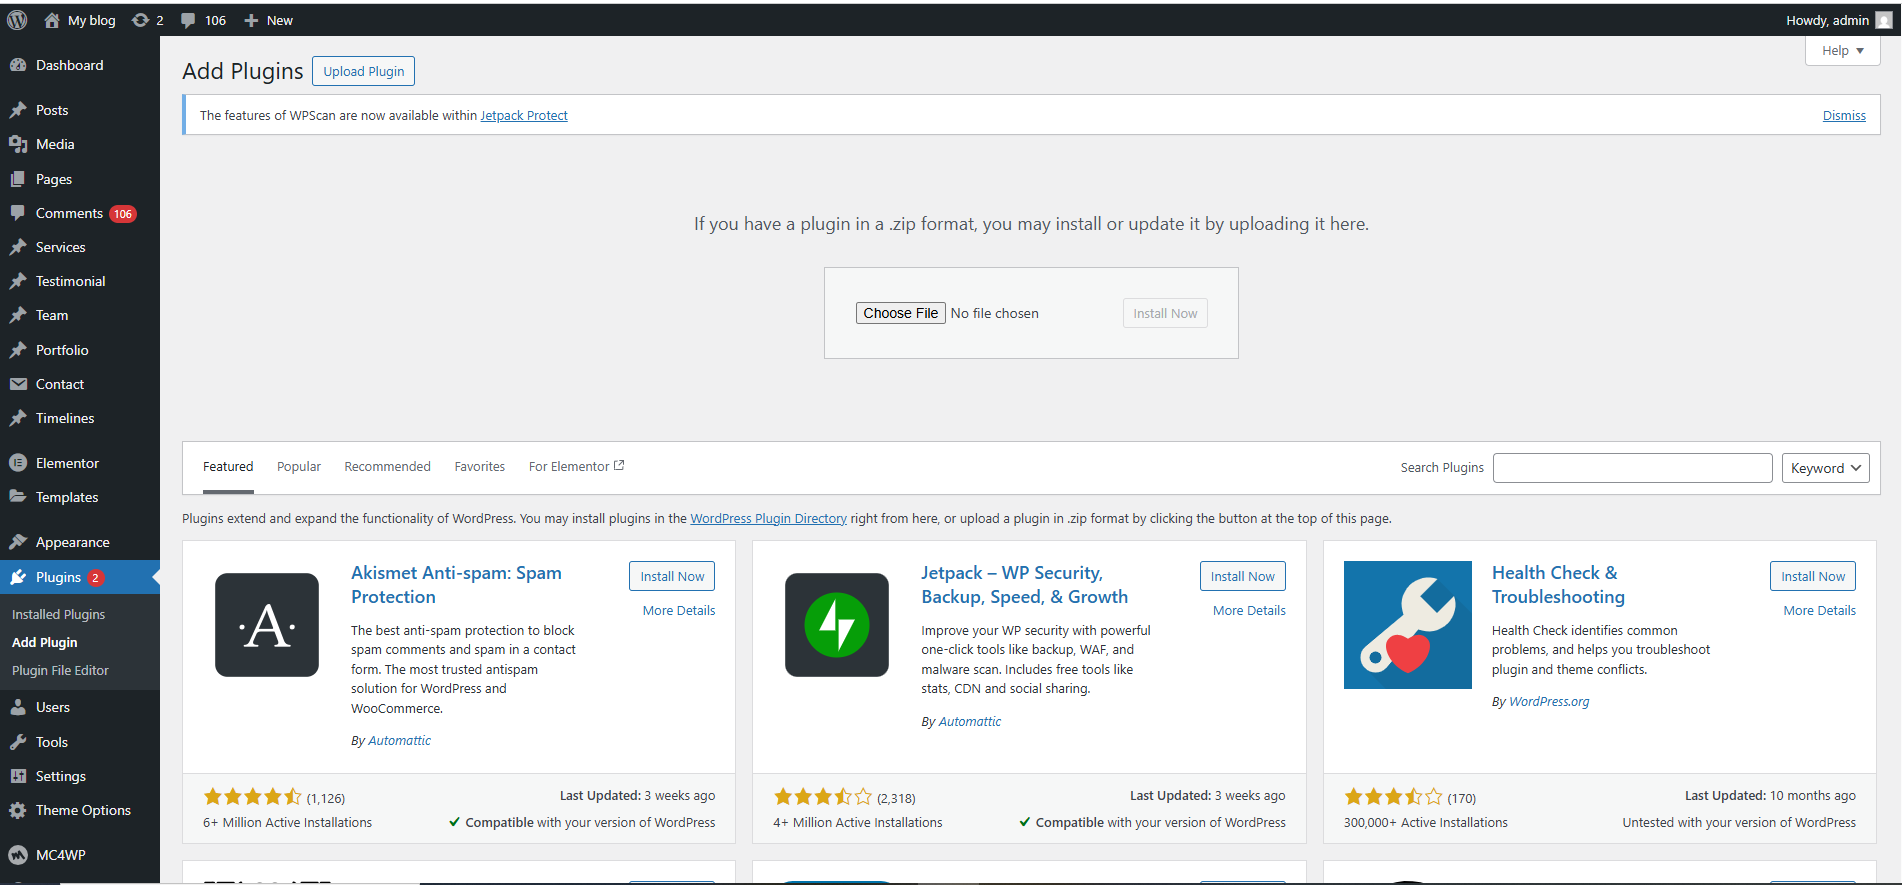This screenshot has height=885, width=1902.
Task: Open More Details for Jetpack
Action: click(x=1249, y=611)
